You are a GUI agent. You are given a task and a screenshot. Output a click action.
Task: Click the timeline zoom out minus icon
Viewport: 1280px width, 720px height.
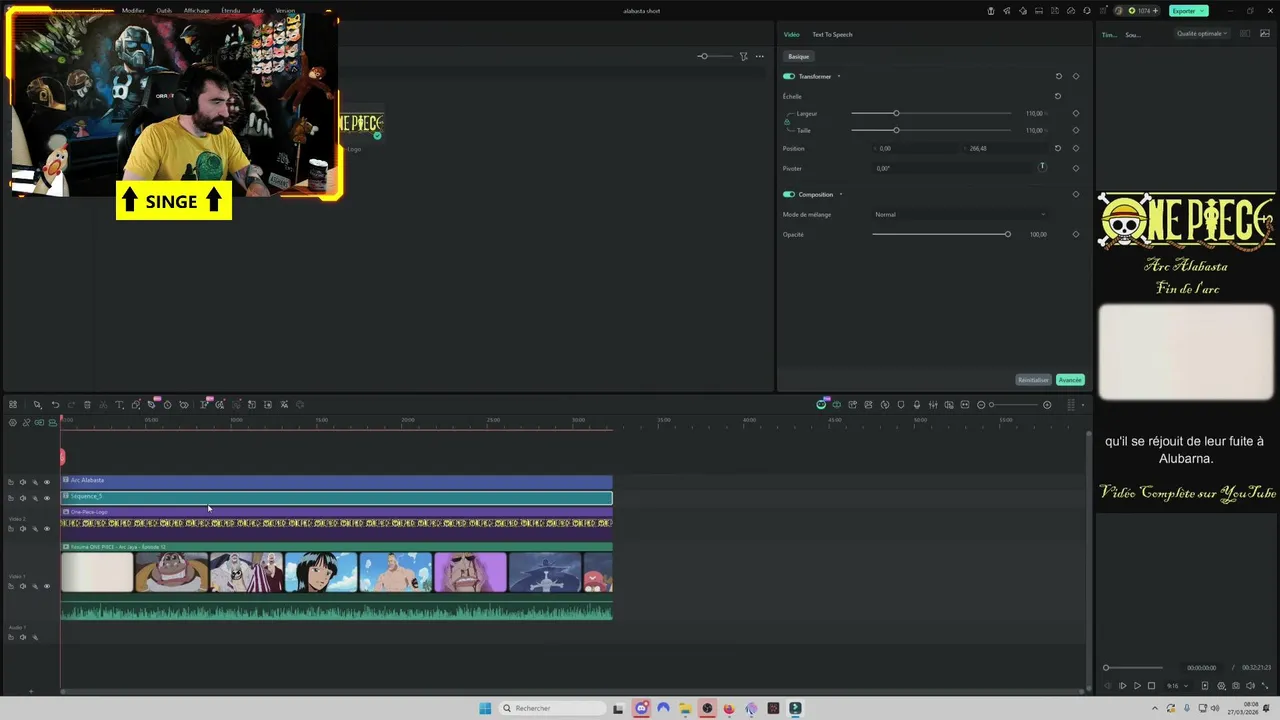(981, 405)
